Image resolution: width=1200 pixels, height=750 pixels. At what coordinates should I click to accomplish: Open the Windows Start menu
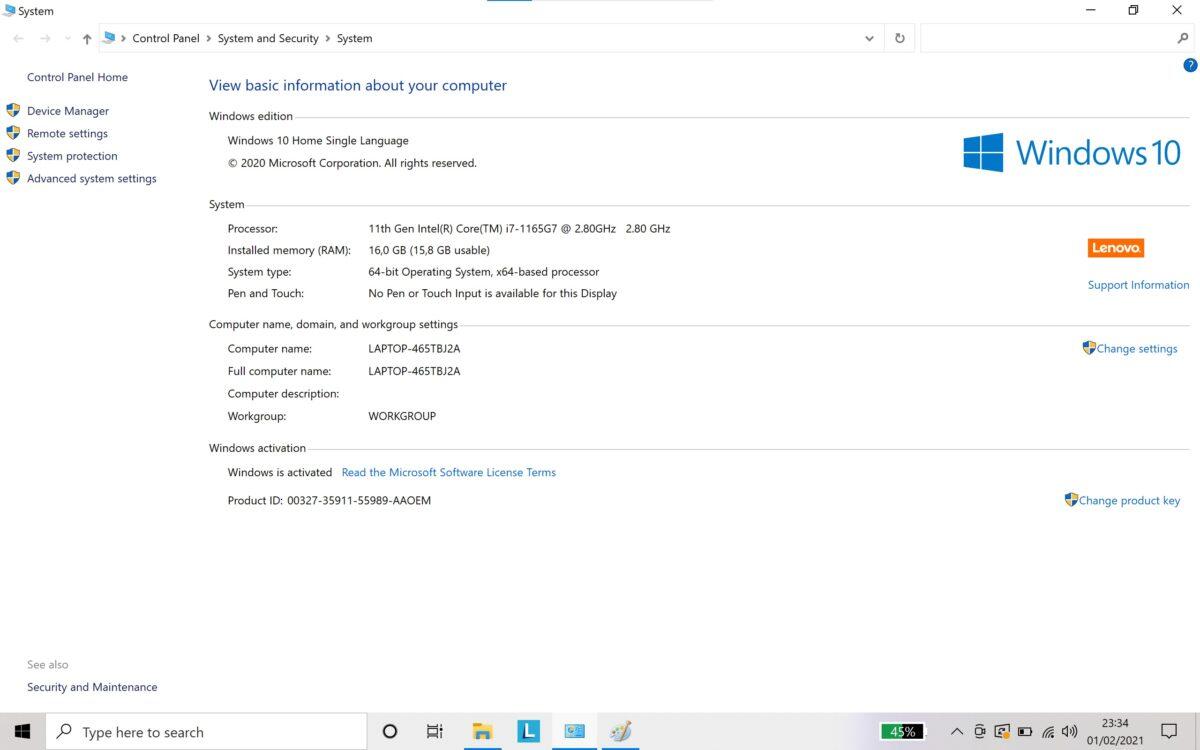(22, 732)
